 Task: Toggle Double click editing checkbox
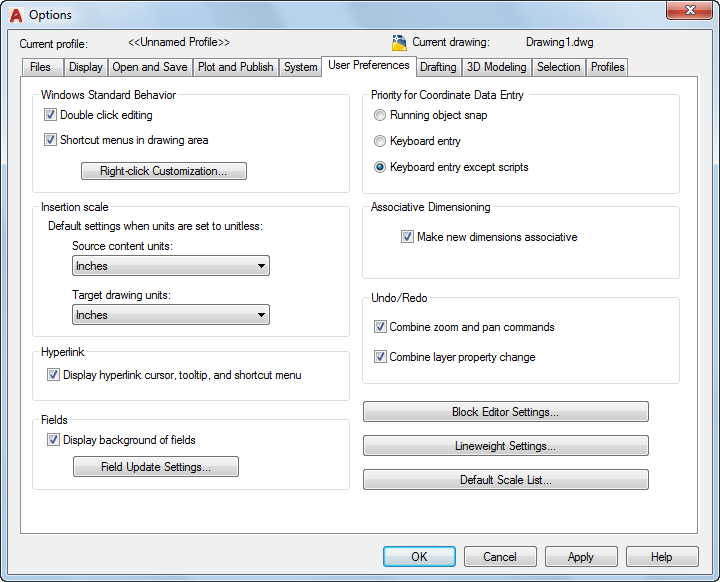[x=51, y=115]
